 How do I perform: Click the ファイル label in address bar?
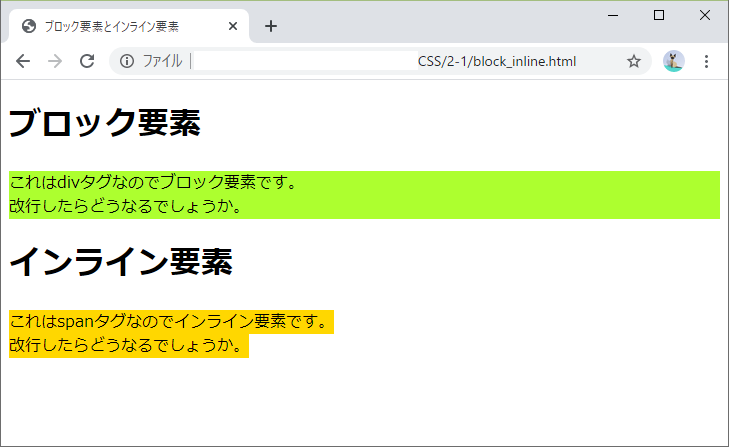tap(162, 61)
